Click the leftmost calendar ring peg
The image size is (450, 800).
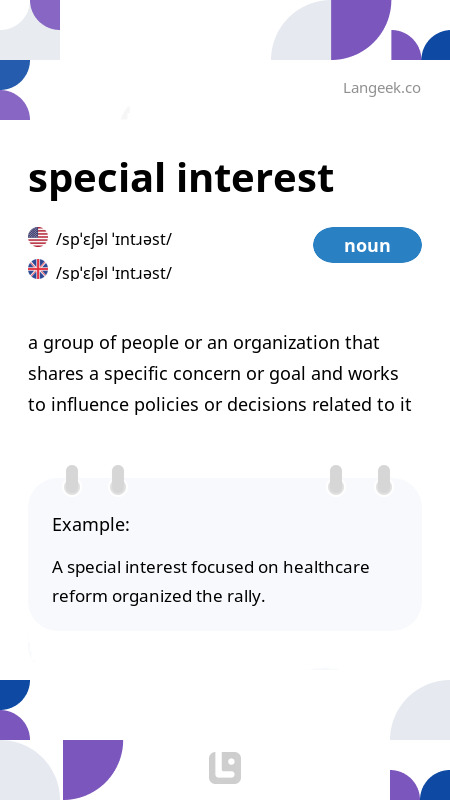(x=72, y=480)
